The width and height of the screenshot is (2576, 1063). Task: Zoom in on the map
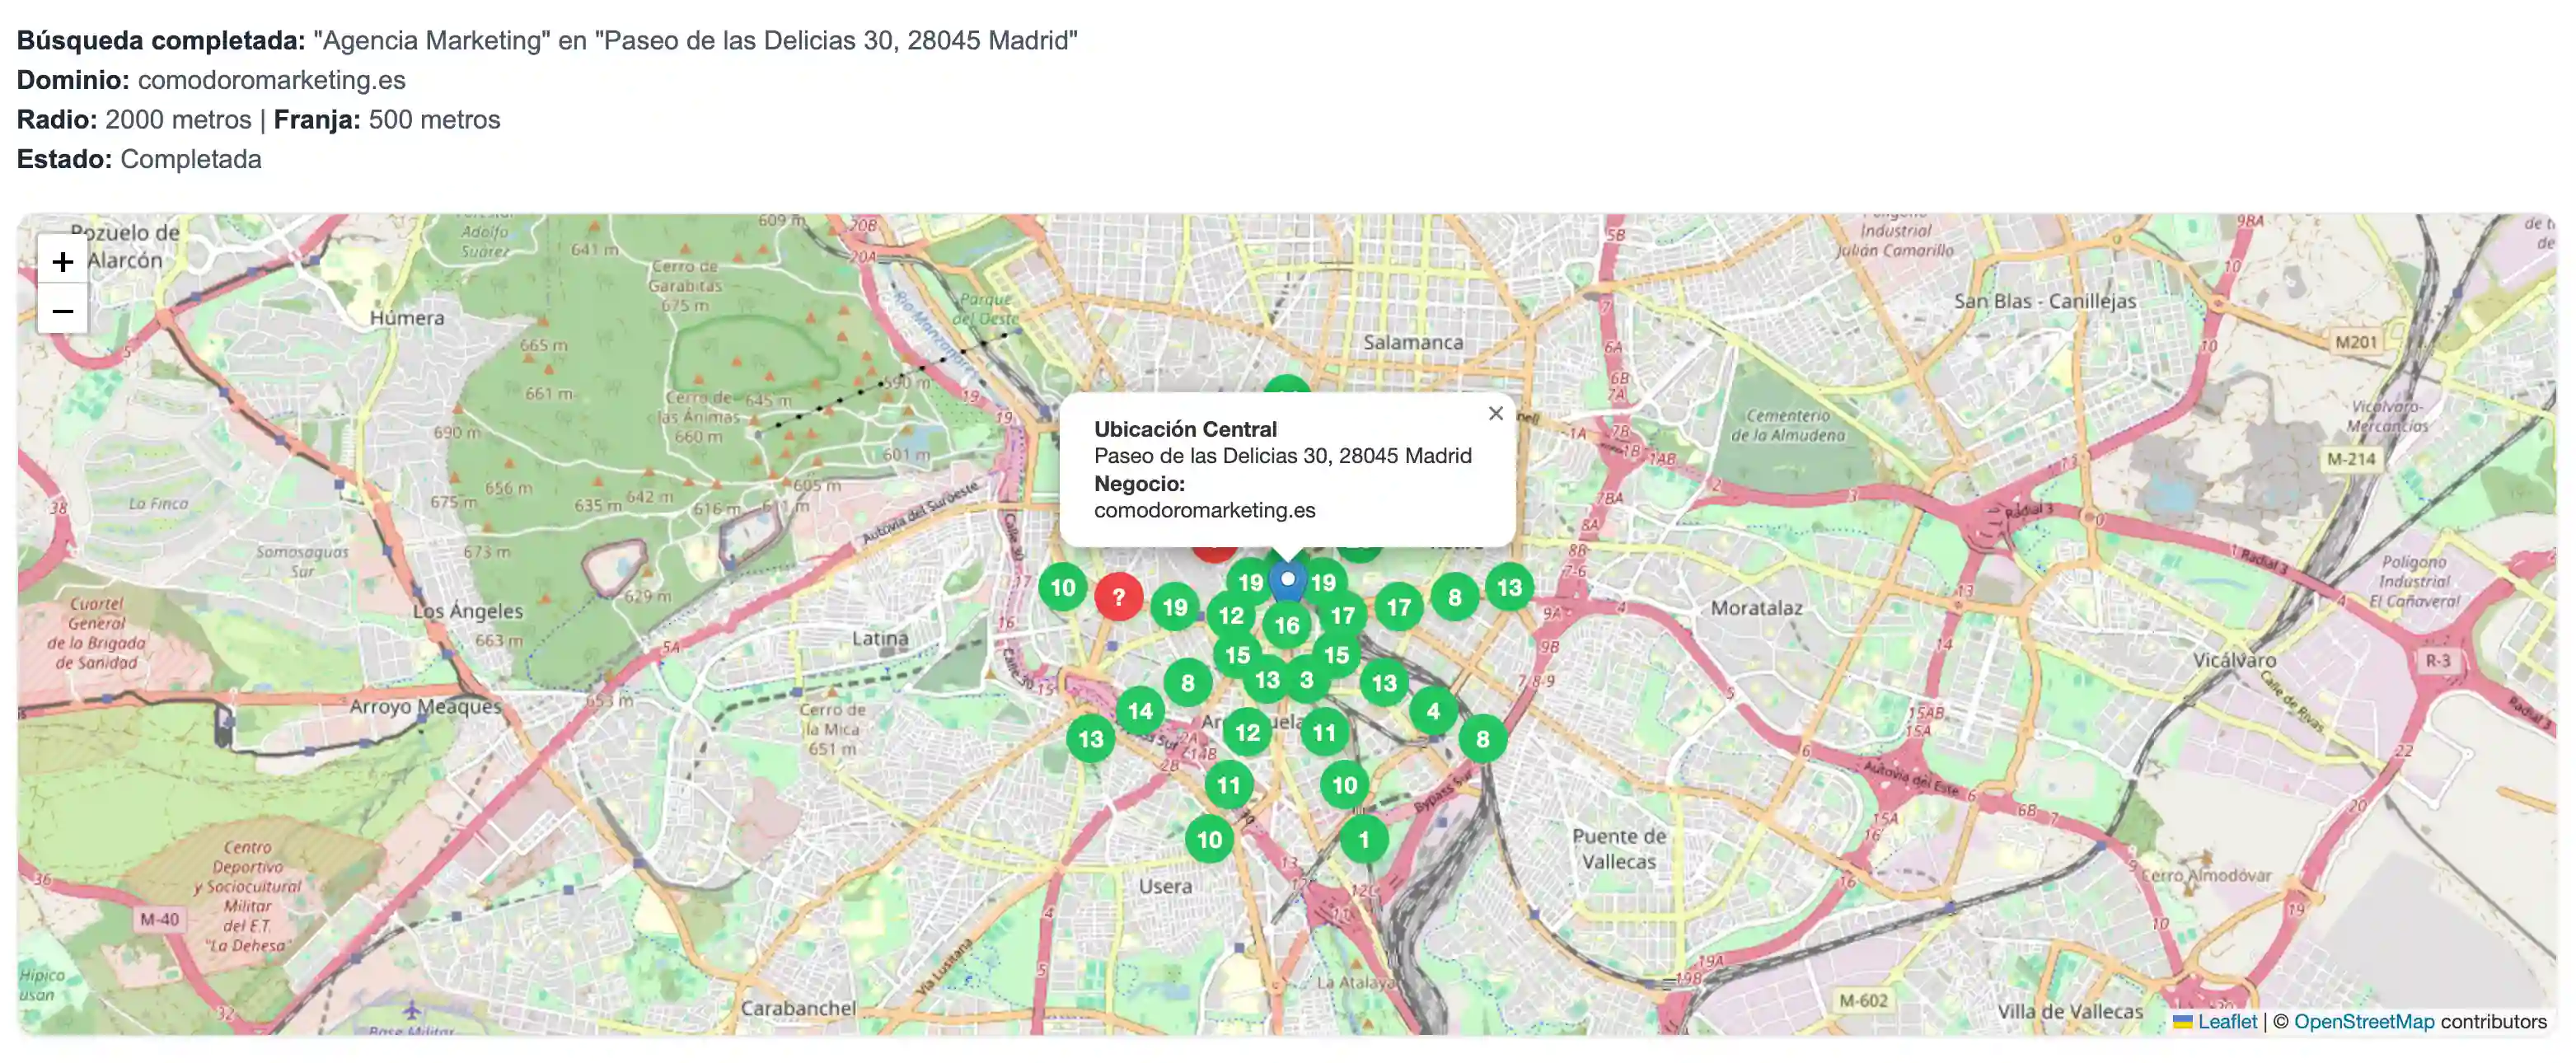click(62, 262)
